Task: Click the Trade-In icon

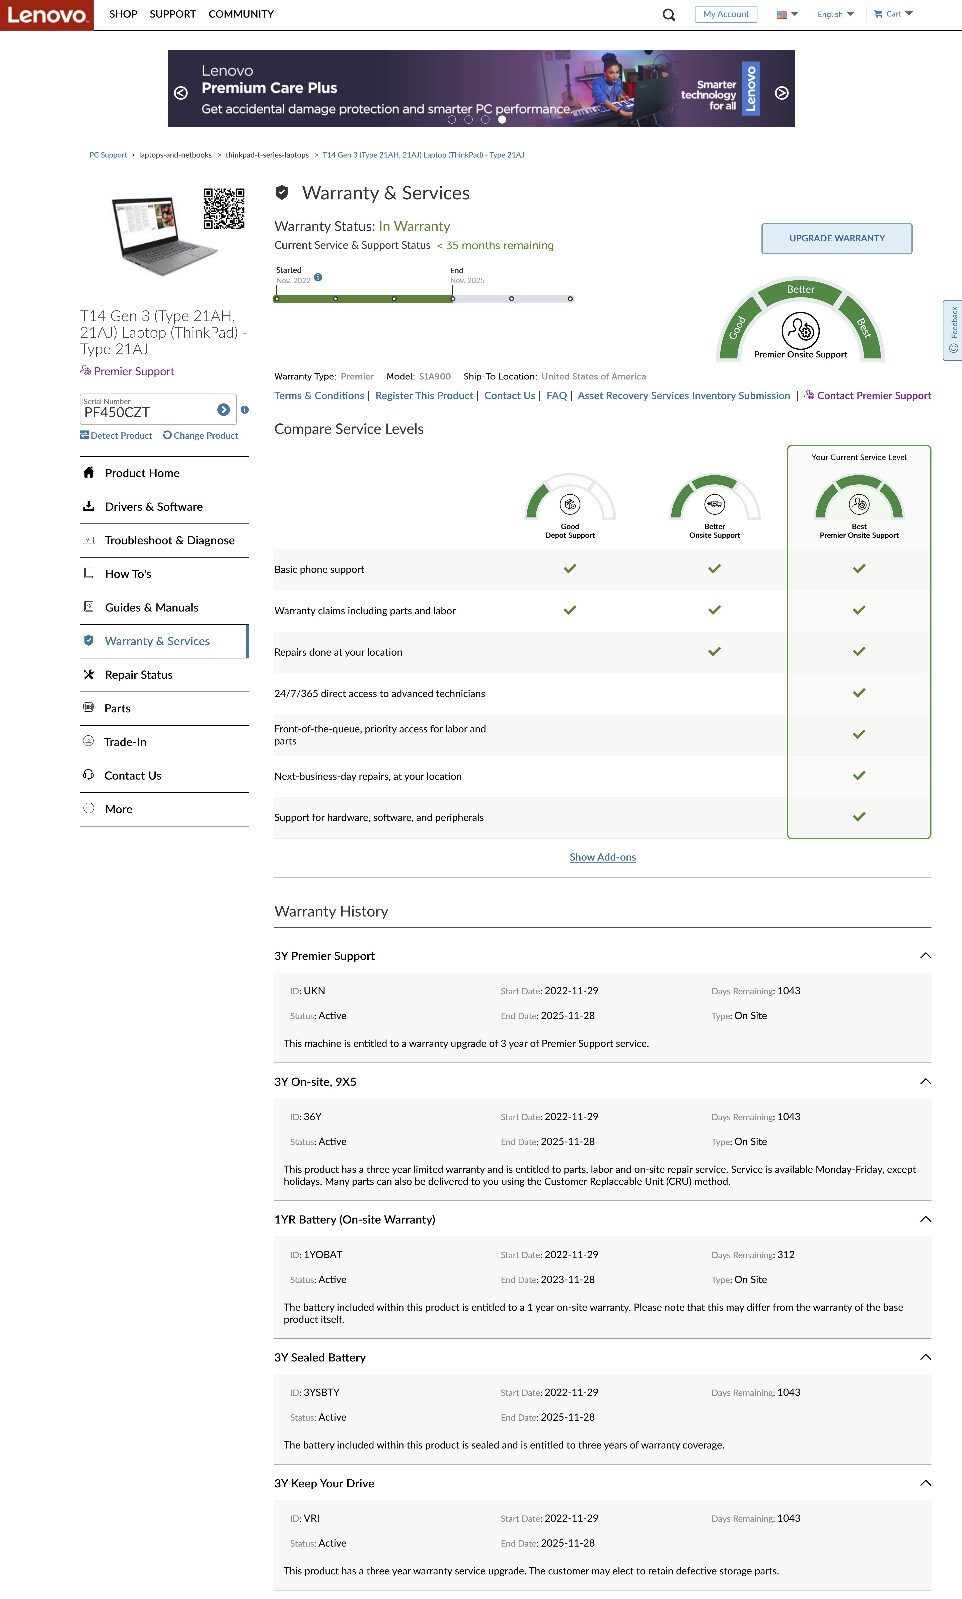Action: coord(89,742)
